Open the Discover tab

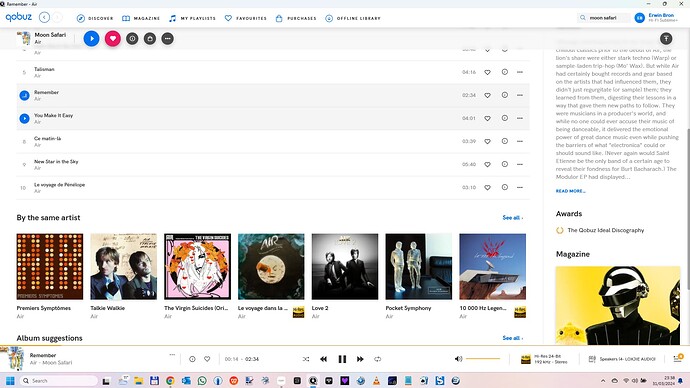(95, 18)
